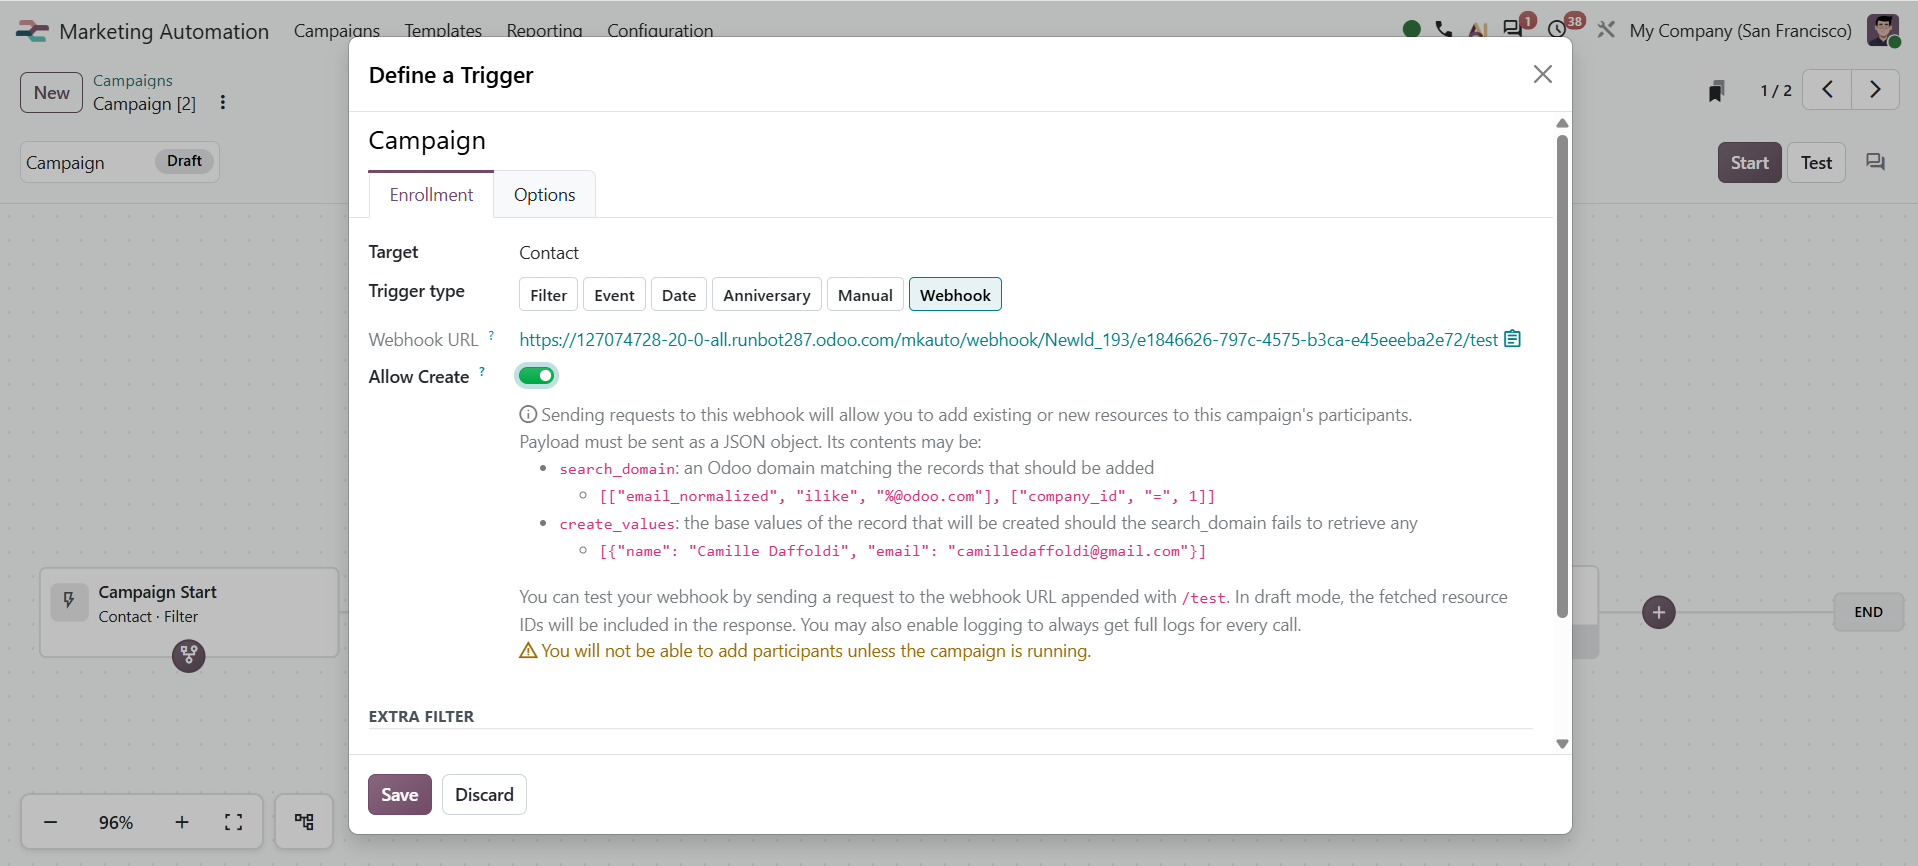Save the trigger definition
This screenshot has width=1918, height=866.
click(400, 795)
